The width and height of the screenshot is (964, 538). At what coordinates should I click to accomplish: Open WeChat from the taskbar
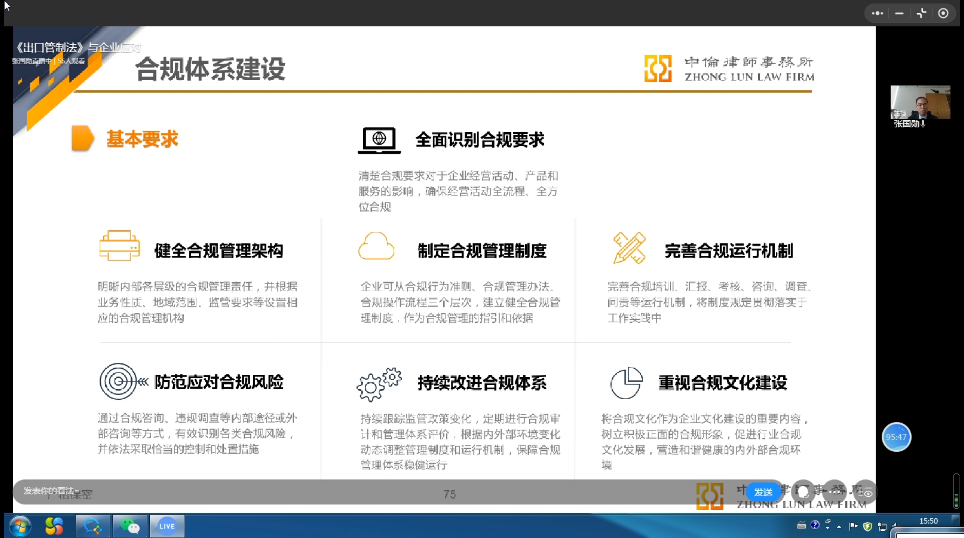pos(130,526)
